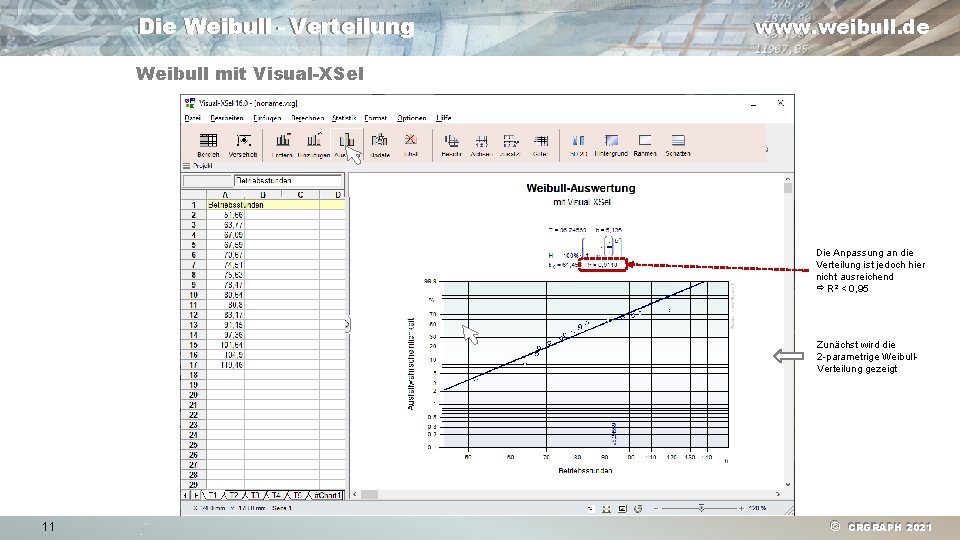Switch to the Chart1 sheet tab

[327, 495]
